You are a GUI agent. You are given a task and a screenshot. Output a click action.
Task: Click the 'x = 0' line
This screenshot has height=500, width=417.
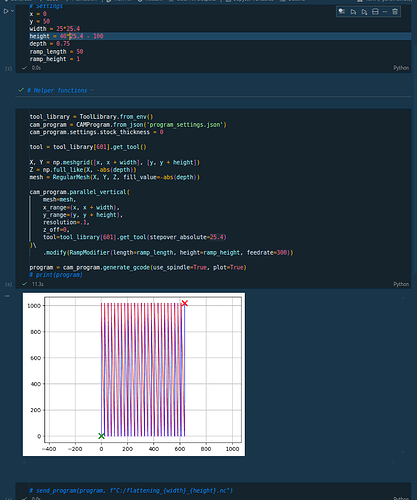click(x=38, y=14)
